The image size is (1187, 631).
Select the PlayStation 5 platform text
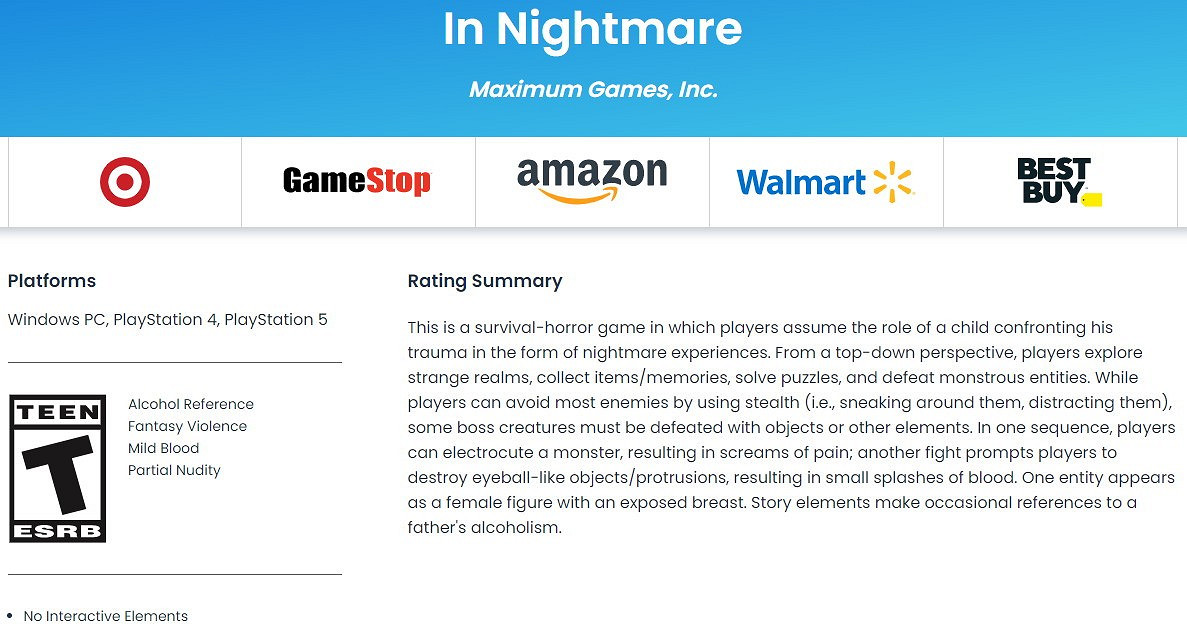tap(276, 320)
